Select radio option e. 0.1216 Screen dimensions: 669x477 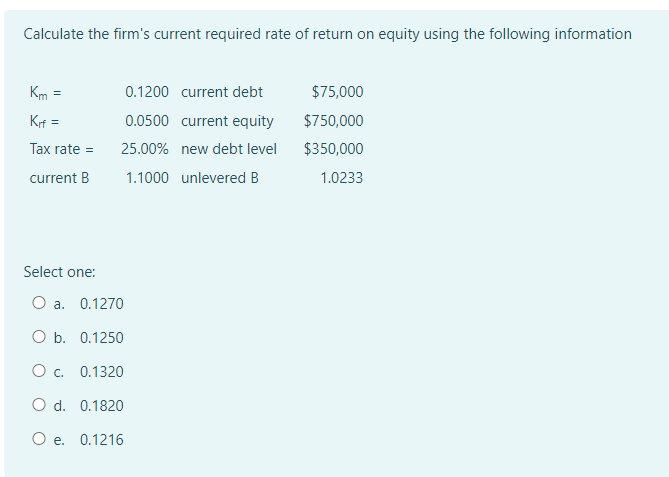pyautogui.click(x=39, y=438)
